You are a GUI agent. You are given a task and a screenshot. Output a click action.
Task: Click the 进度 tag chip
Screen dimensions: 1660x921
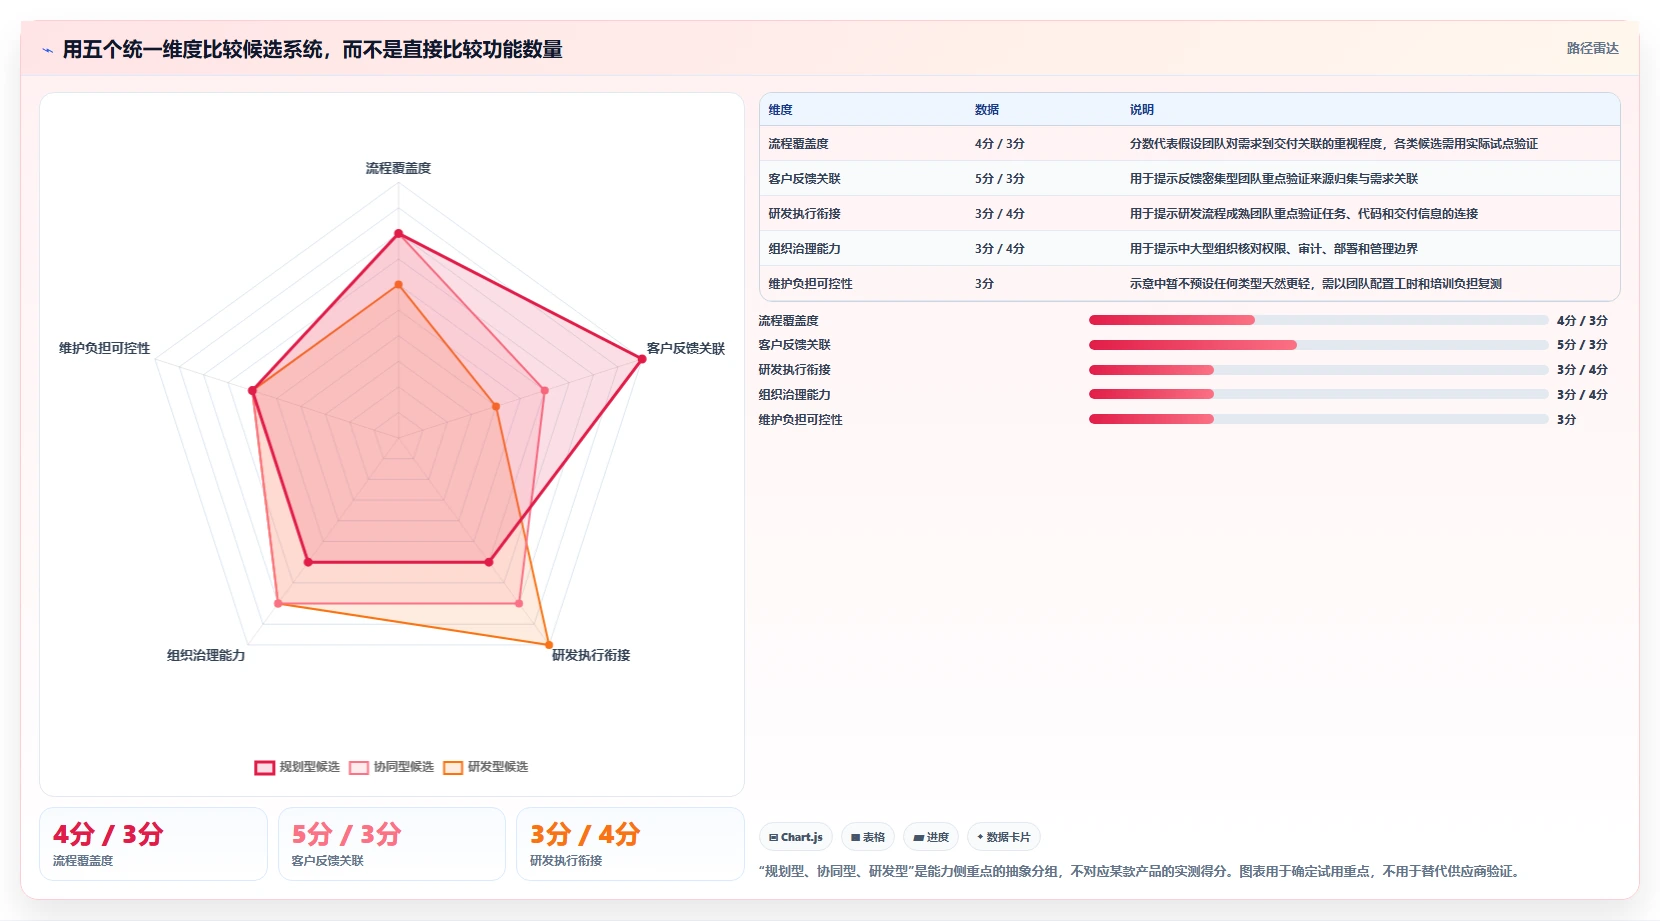coord(931,837)
